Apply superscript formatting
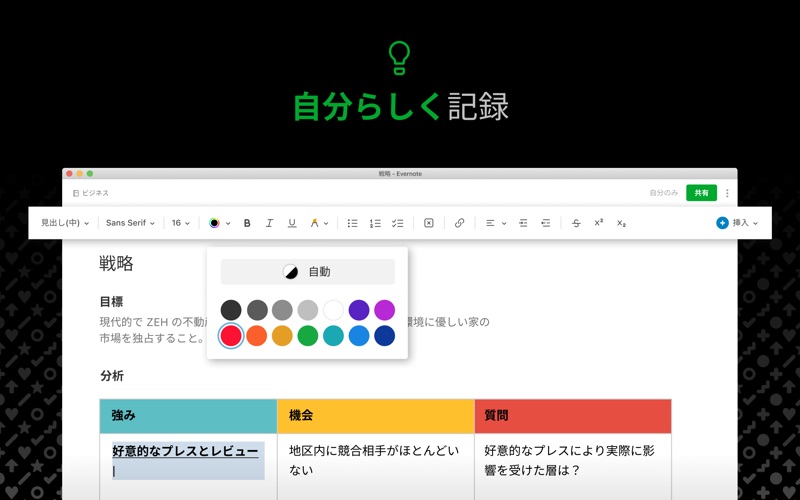Screen dimensions: 800x500 pos(598,223)
